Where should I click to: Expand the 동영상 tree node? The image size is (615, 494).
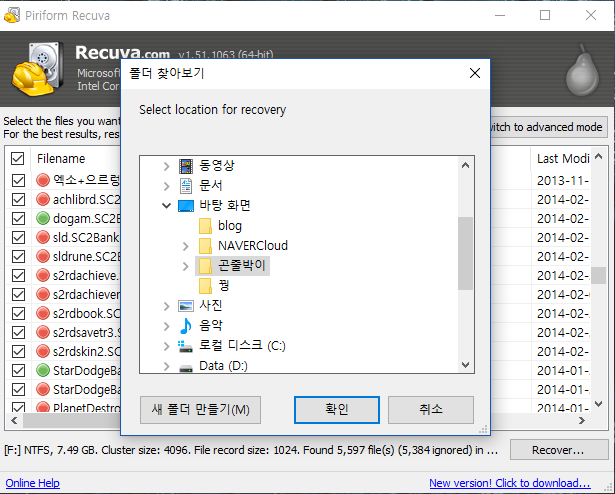click(x=167, y=166)
